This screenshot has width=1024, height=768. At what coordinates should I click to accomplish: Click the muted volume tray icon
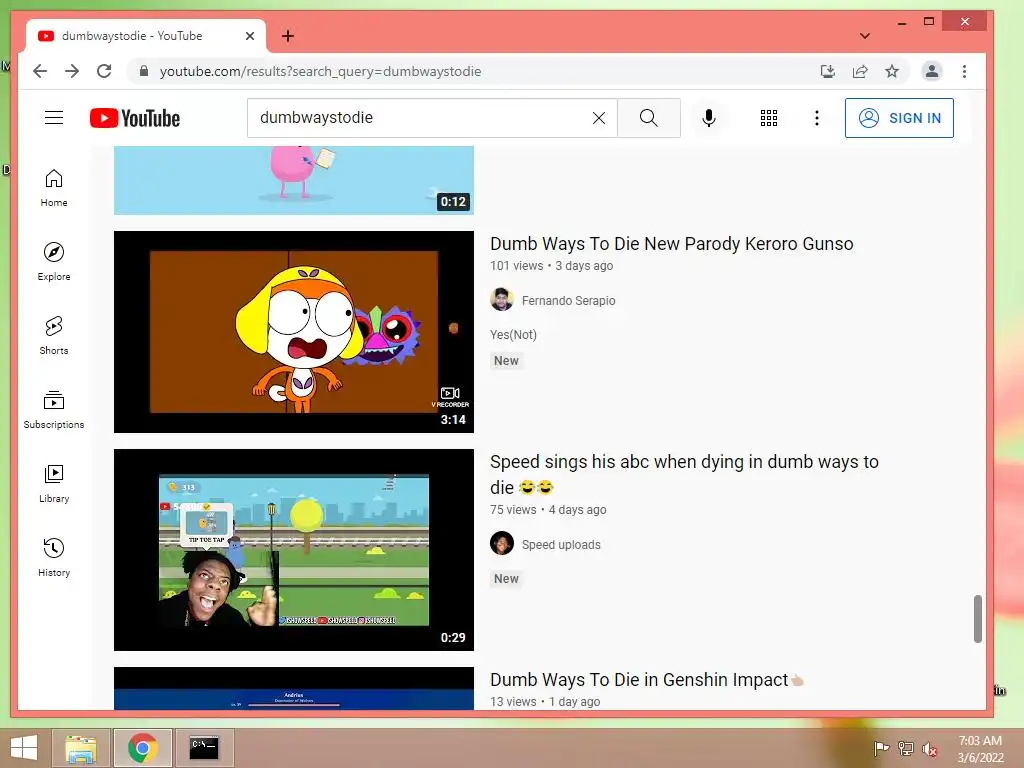tap(930, 748)
